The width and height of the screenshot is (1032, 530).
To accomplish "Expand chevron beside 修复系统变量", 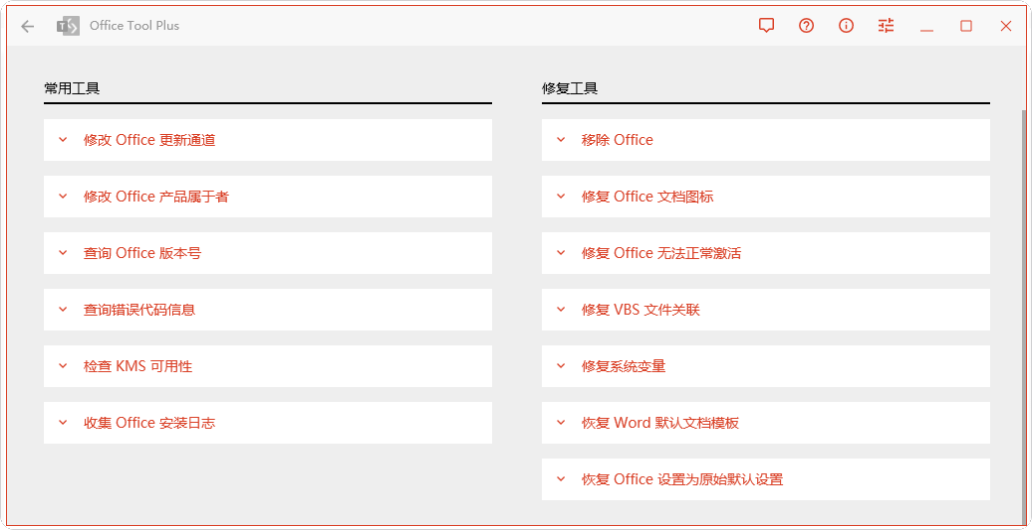I will point(561,366).
